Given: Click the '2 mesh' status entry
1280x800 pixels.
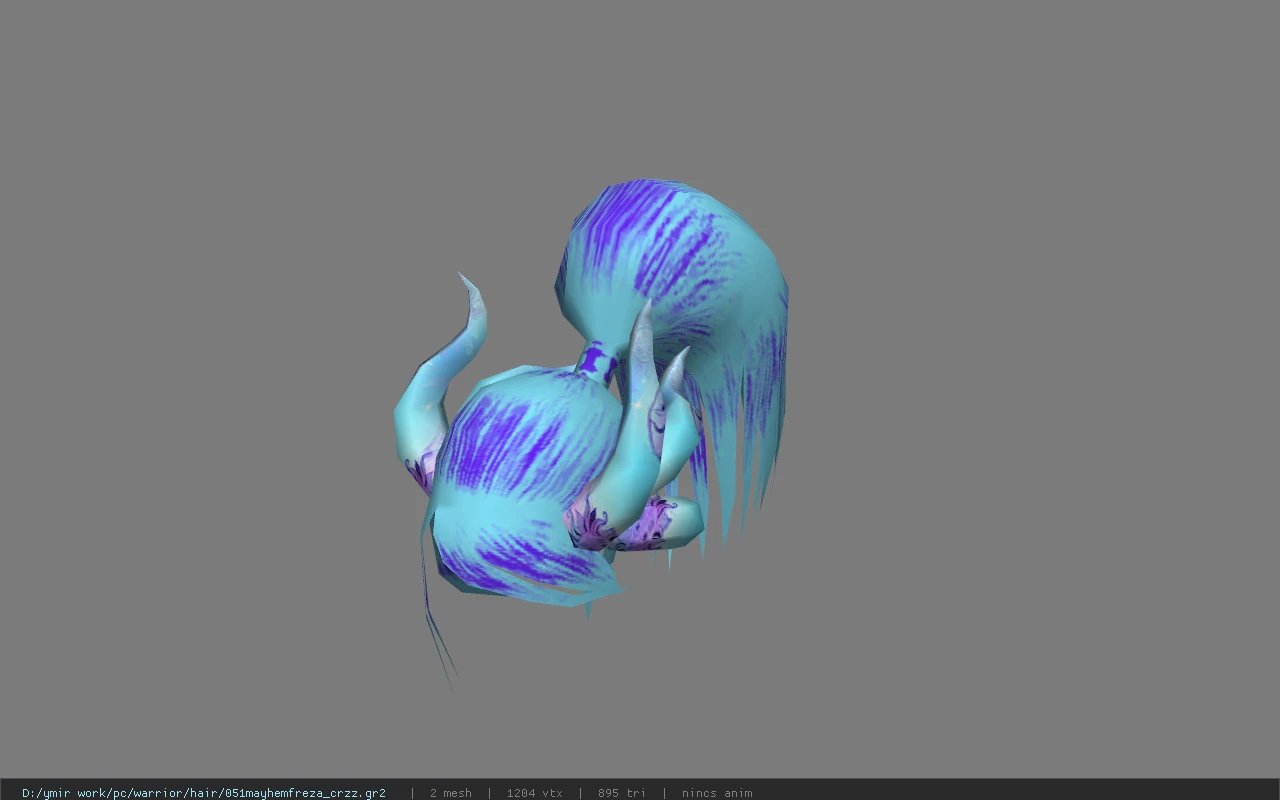Looking at the screenshot, I should [451, 793].
